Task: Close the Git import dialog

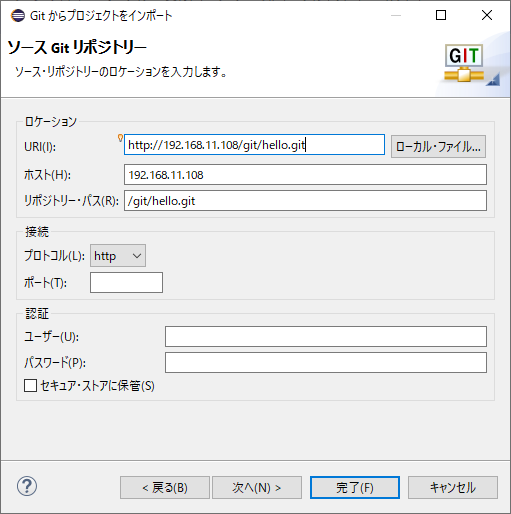Action: click(x=487, y=15)
